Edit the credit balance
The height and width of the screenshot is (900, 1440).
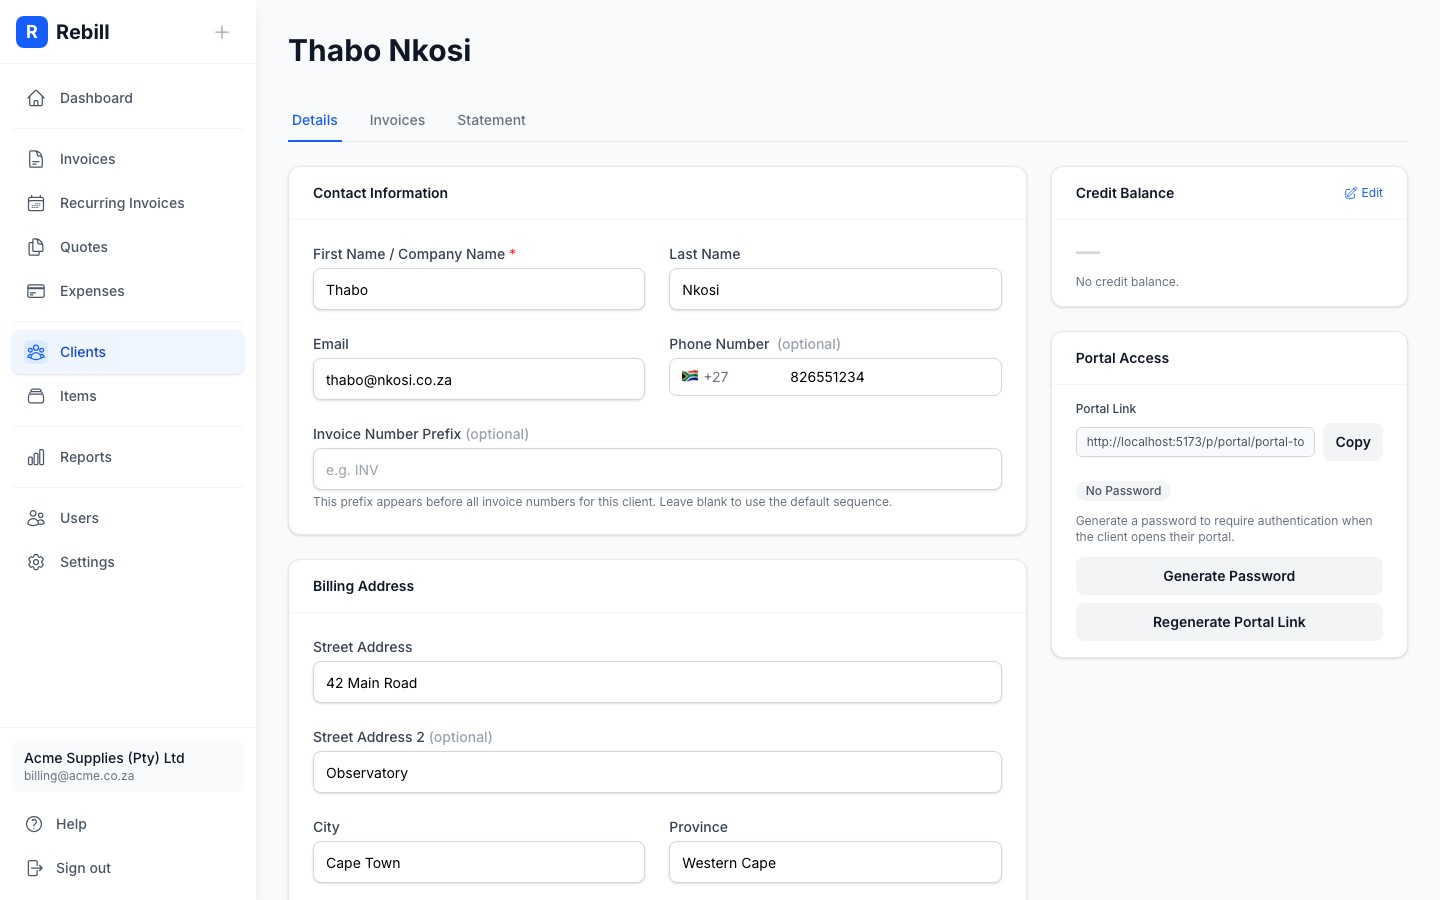(x=1364, y=193)
